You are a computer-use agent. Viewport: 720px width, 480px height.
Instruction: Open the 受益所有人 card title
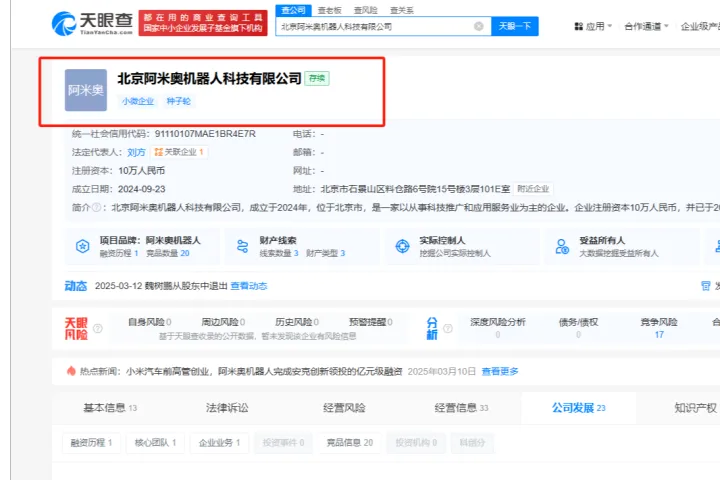tap(602, 240)
